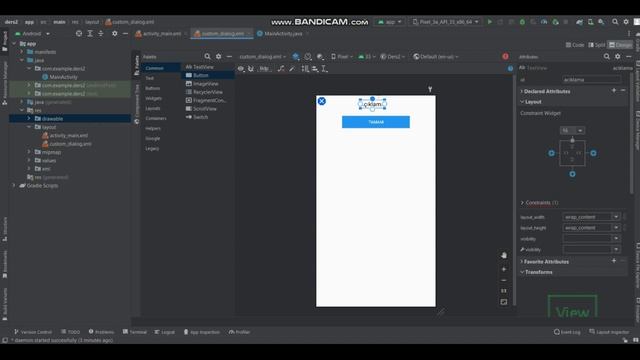Open the Layout Inspector tool window

609,332
